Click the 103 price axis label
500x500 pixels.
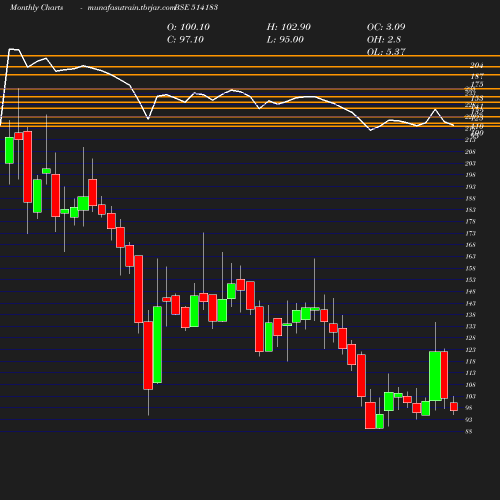[470, 396]
